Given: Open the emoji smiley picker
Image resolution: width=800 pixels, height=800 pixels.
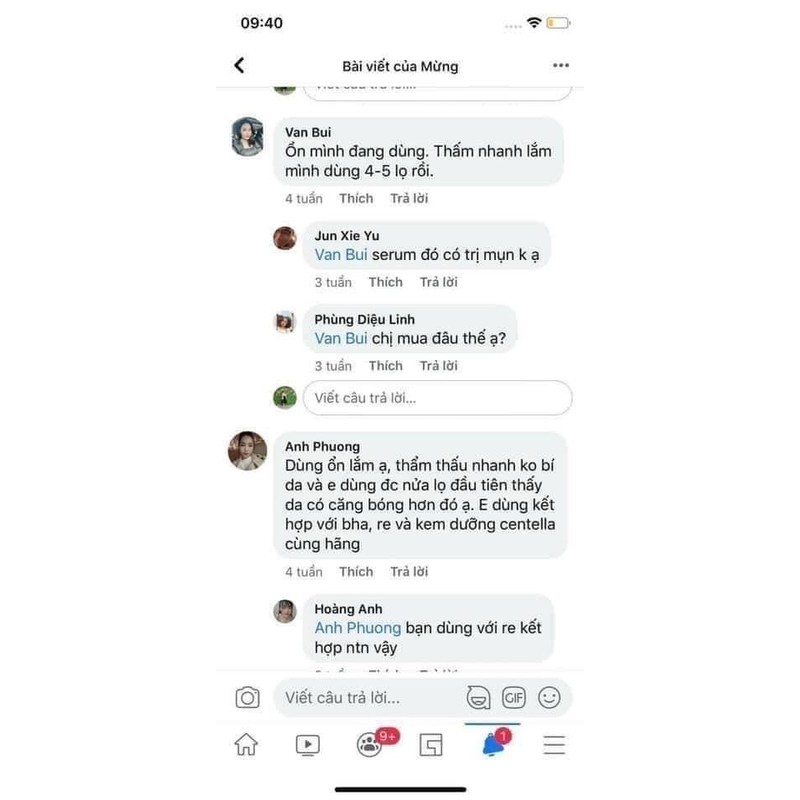Looking at the screenshot, I should [549, 697].
